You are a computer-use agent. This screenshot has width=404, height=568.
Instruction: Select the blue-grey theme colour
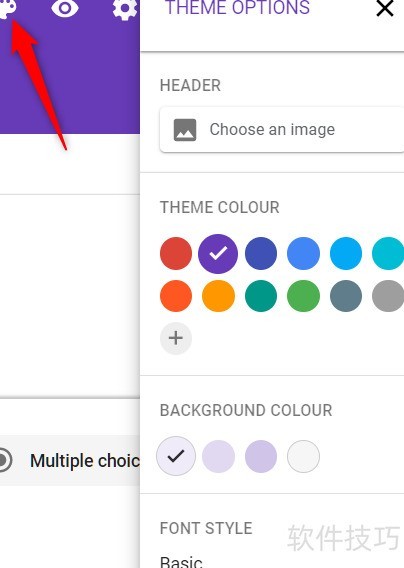coord(346,296)
